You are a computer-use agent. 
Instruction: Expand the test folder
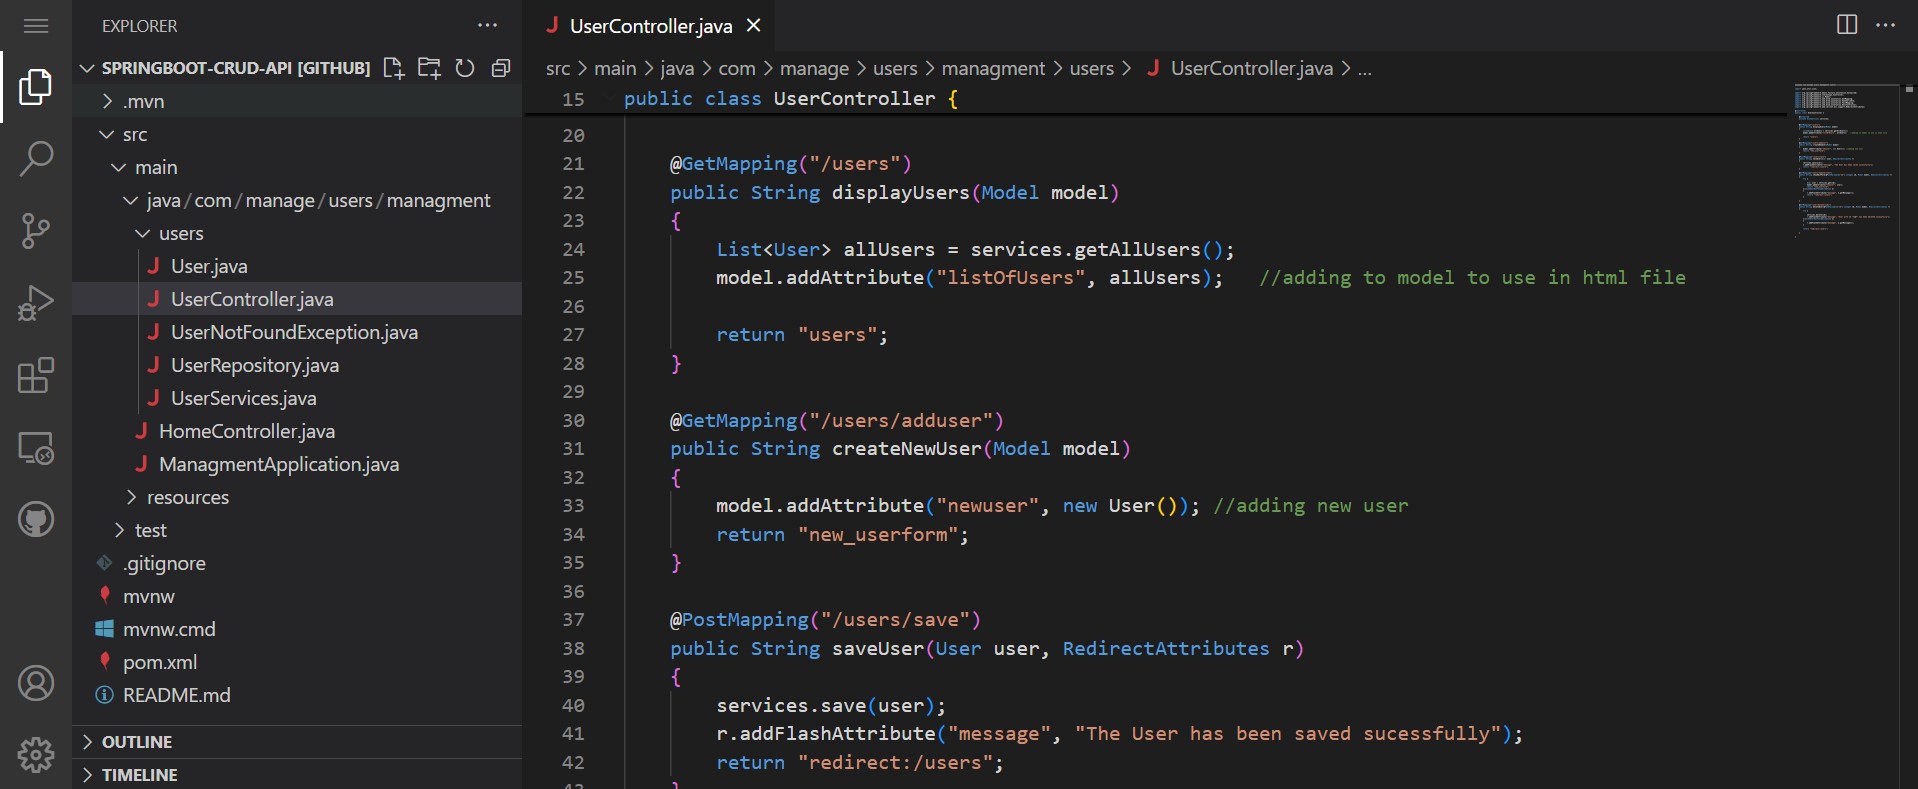(x=297, y=530)
